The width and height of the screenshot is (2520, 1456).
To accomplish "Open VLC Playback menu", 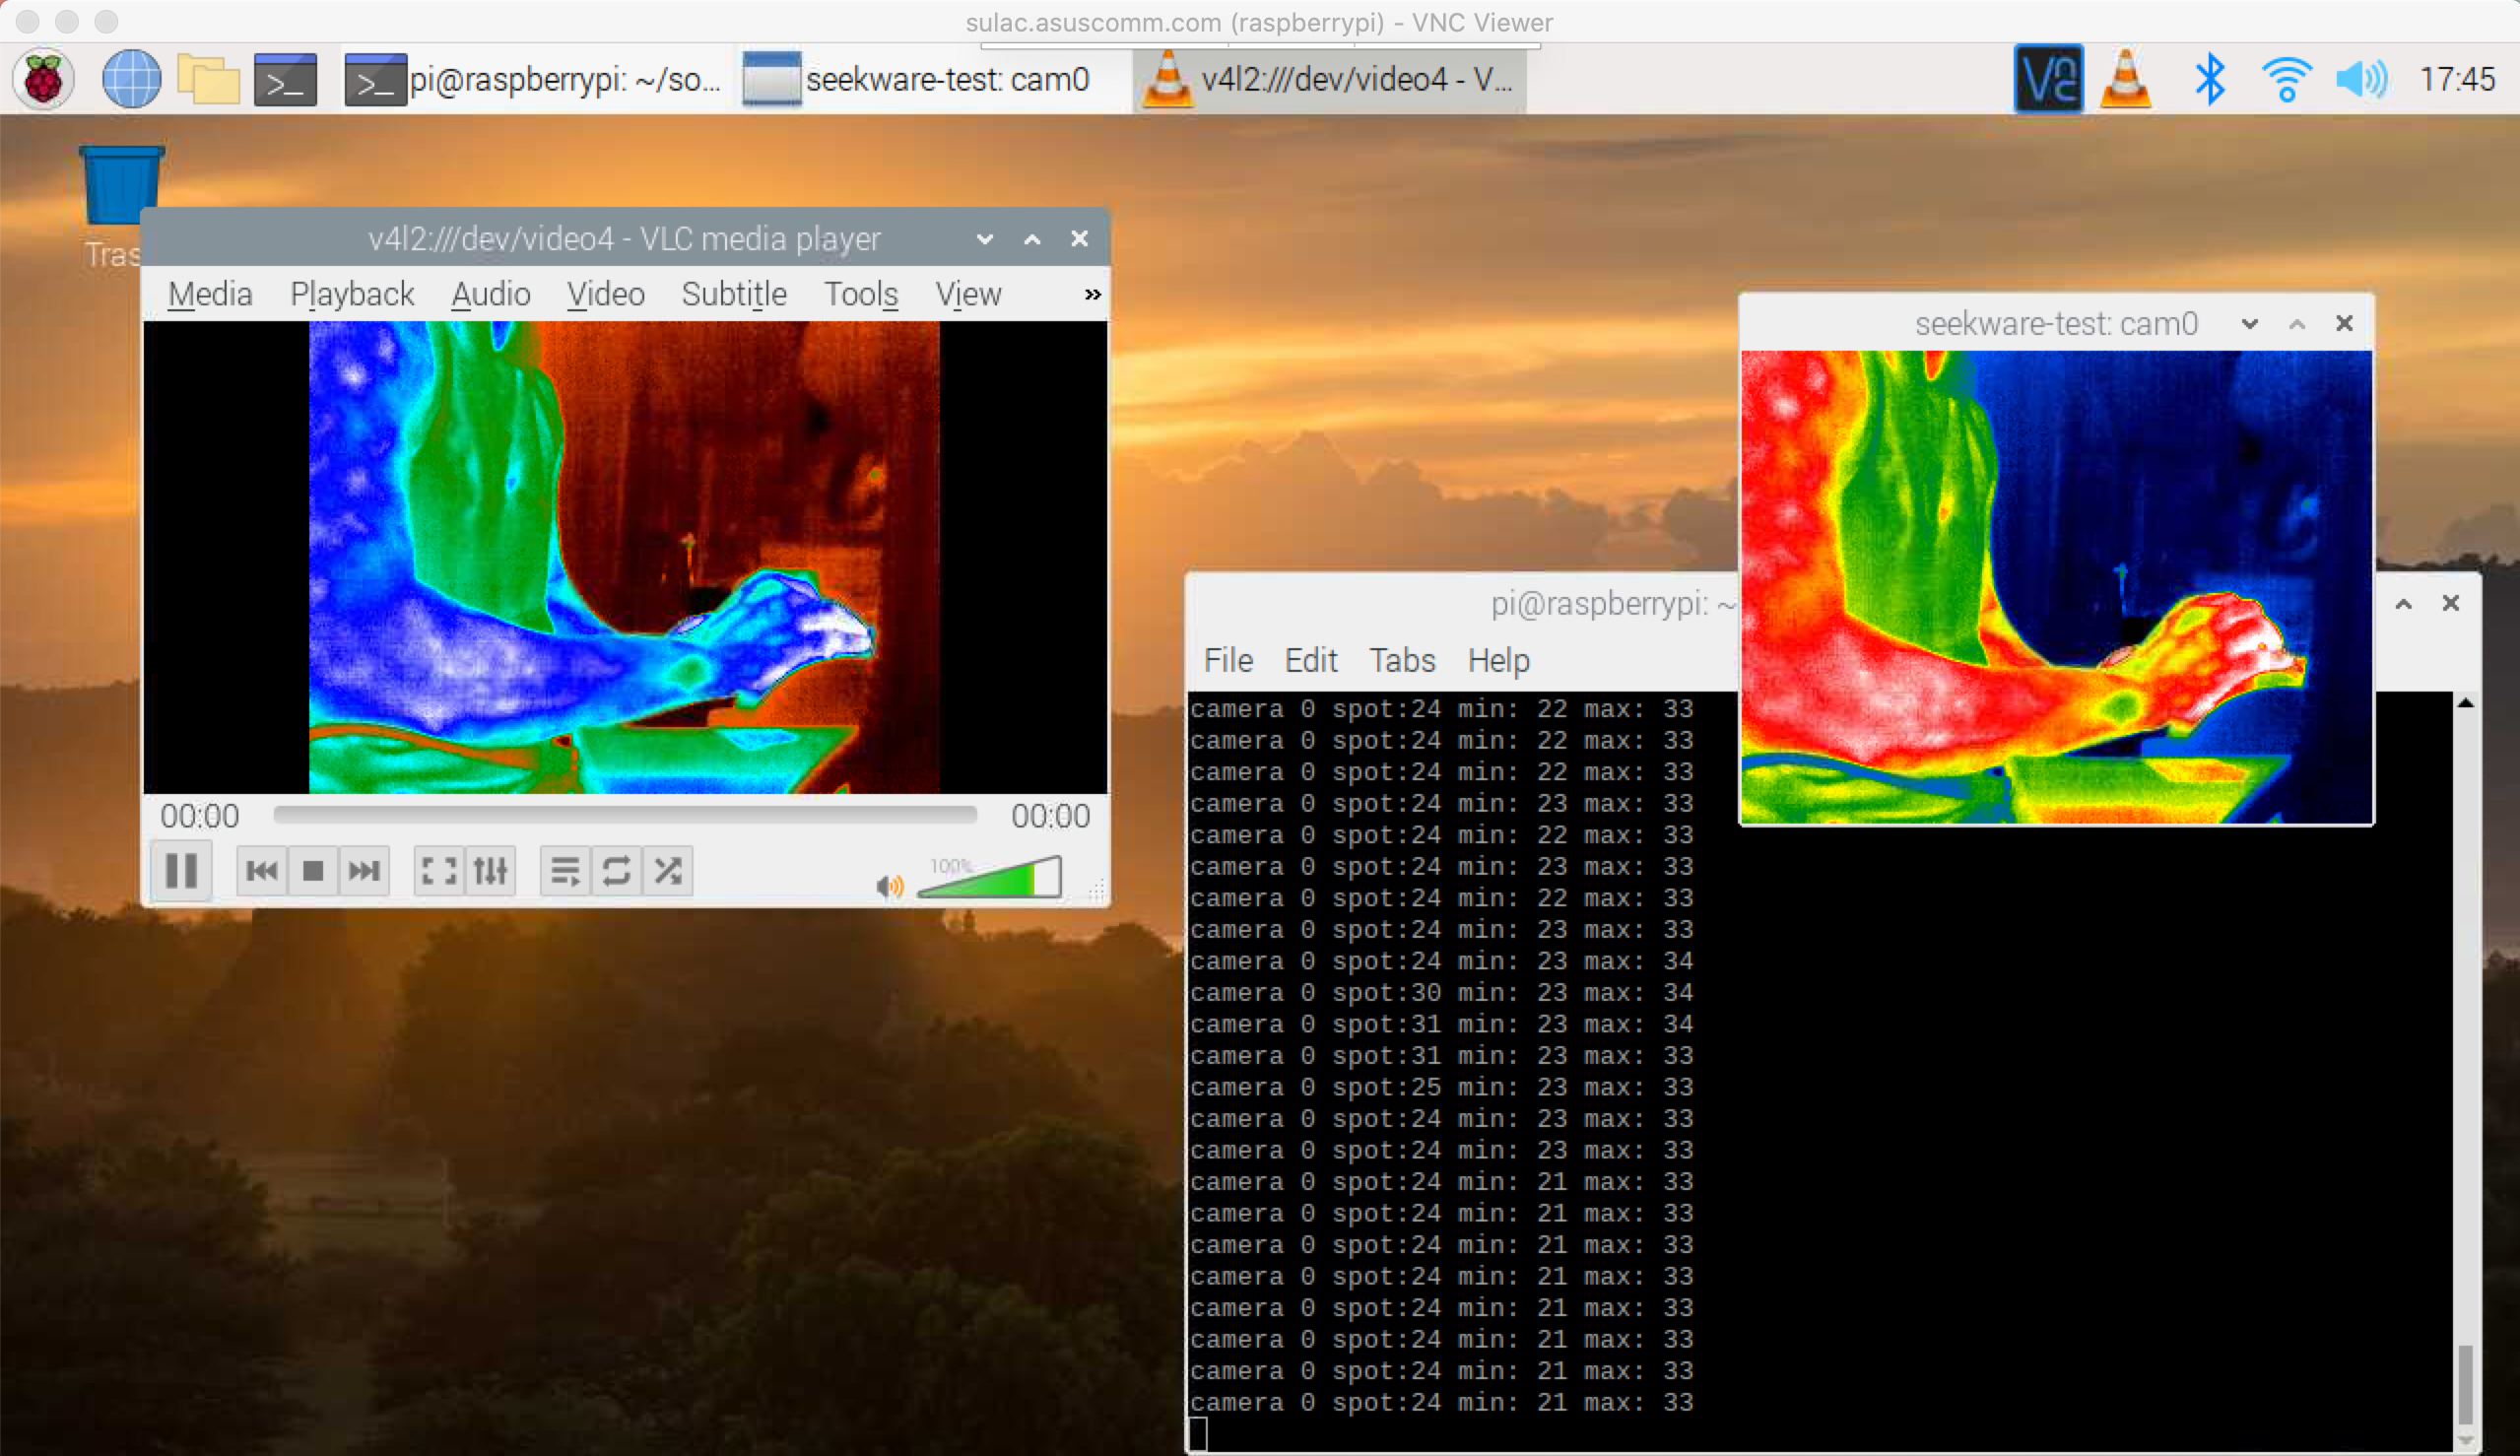I will pyautogui.click(x=352, y=294).
